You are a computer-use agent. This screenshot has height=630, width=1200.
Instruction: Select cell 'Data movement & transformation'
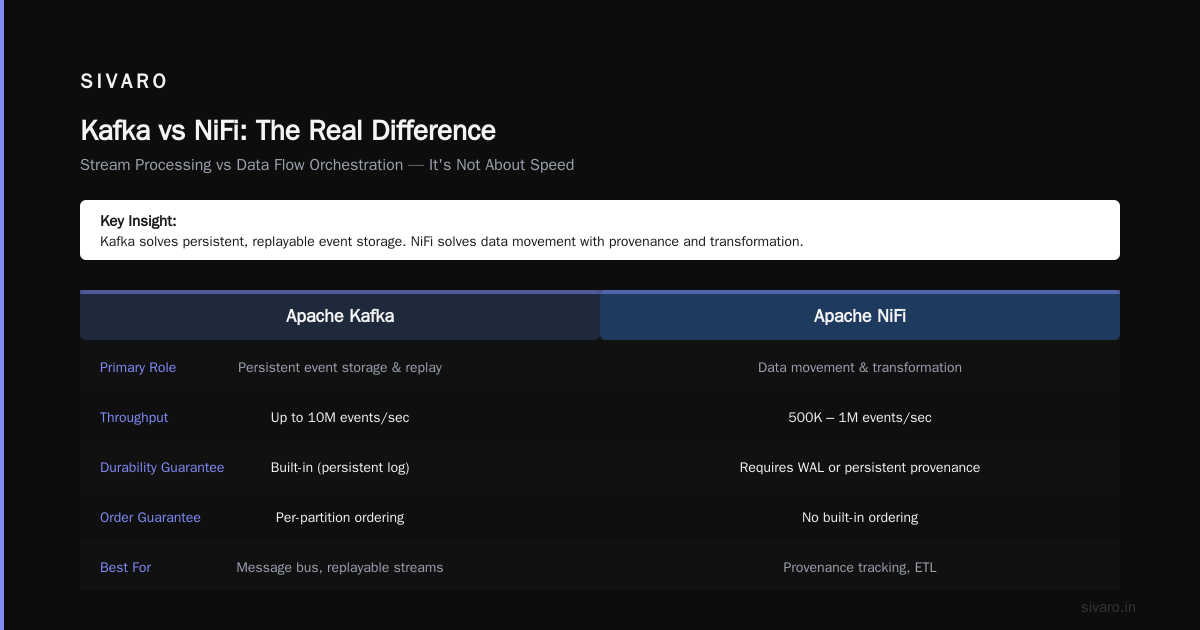pos(860,367)
